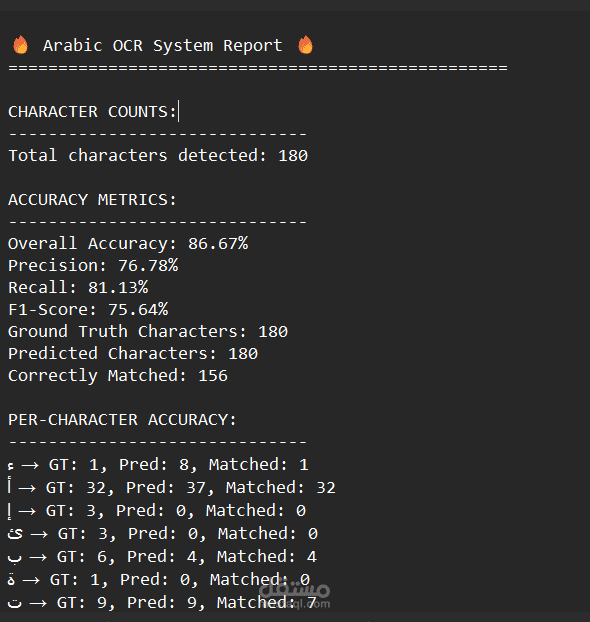Click the Overall Accuracy 86.67% line

(x=128, y=244)
